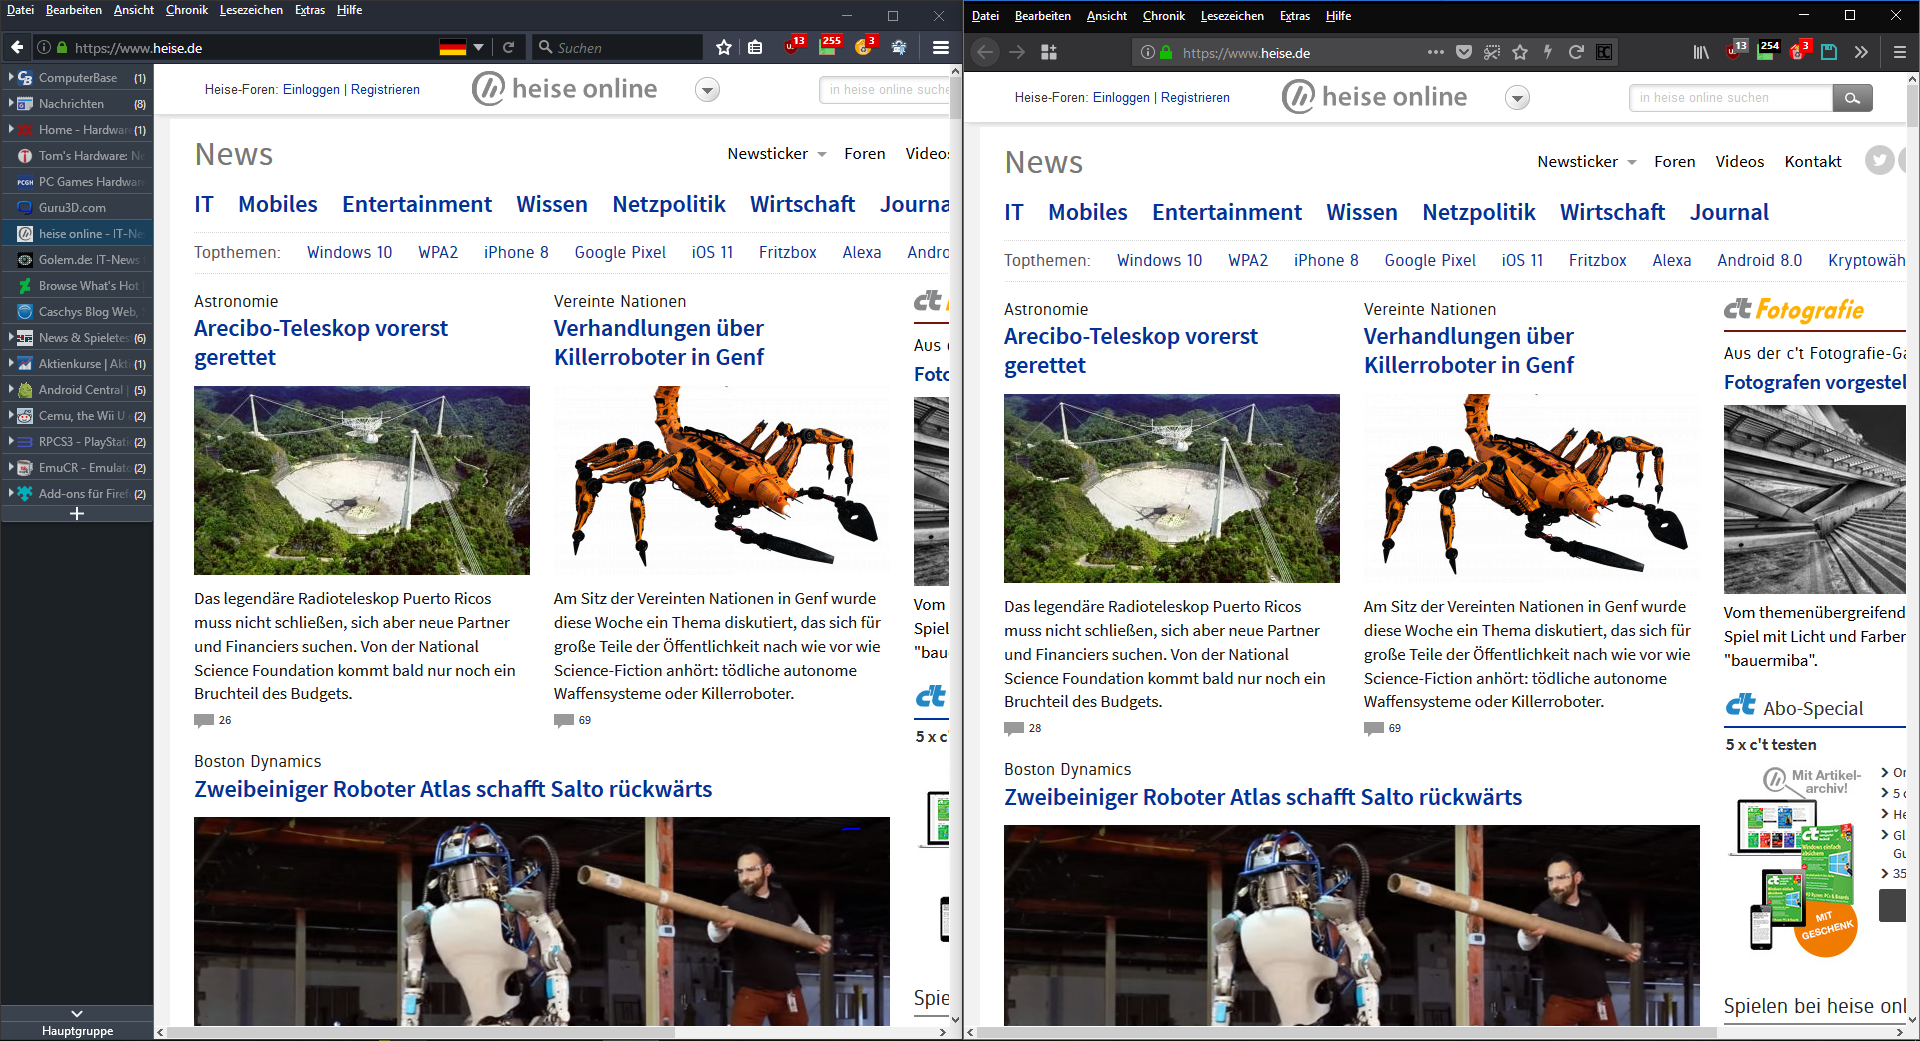Image resolution: width=1920 pixels, height=1041 pixels.
Task: Switch to the Golem.de tab in sidebar
Action: (x=77, y=259)
